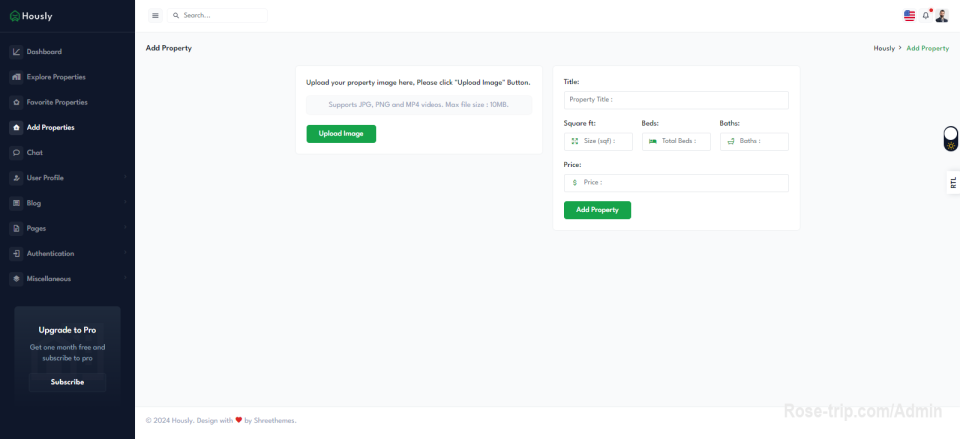Focus the Property Title input field
This screenshot has width=960, height=439.
[676, 100]
